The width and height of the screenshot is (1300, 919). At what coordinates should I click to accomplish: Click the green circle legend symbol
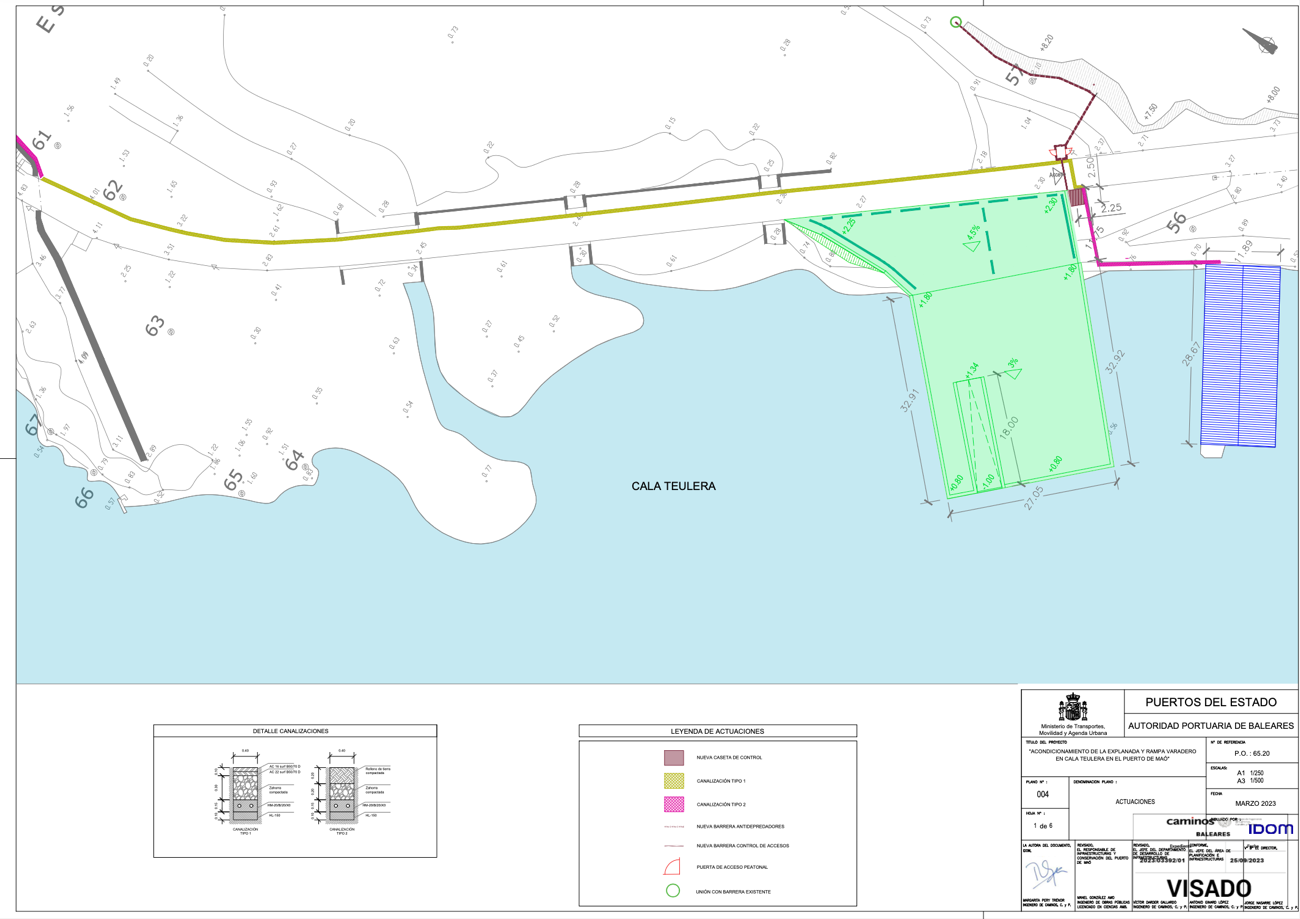click(x=673, y=890)
